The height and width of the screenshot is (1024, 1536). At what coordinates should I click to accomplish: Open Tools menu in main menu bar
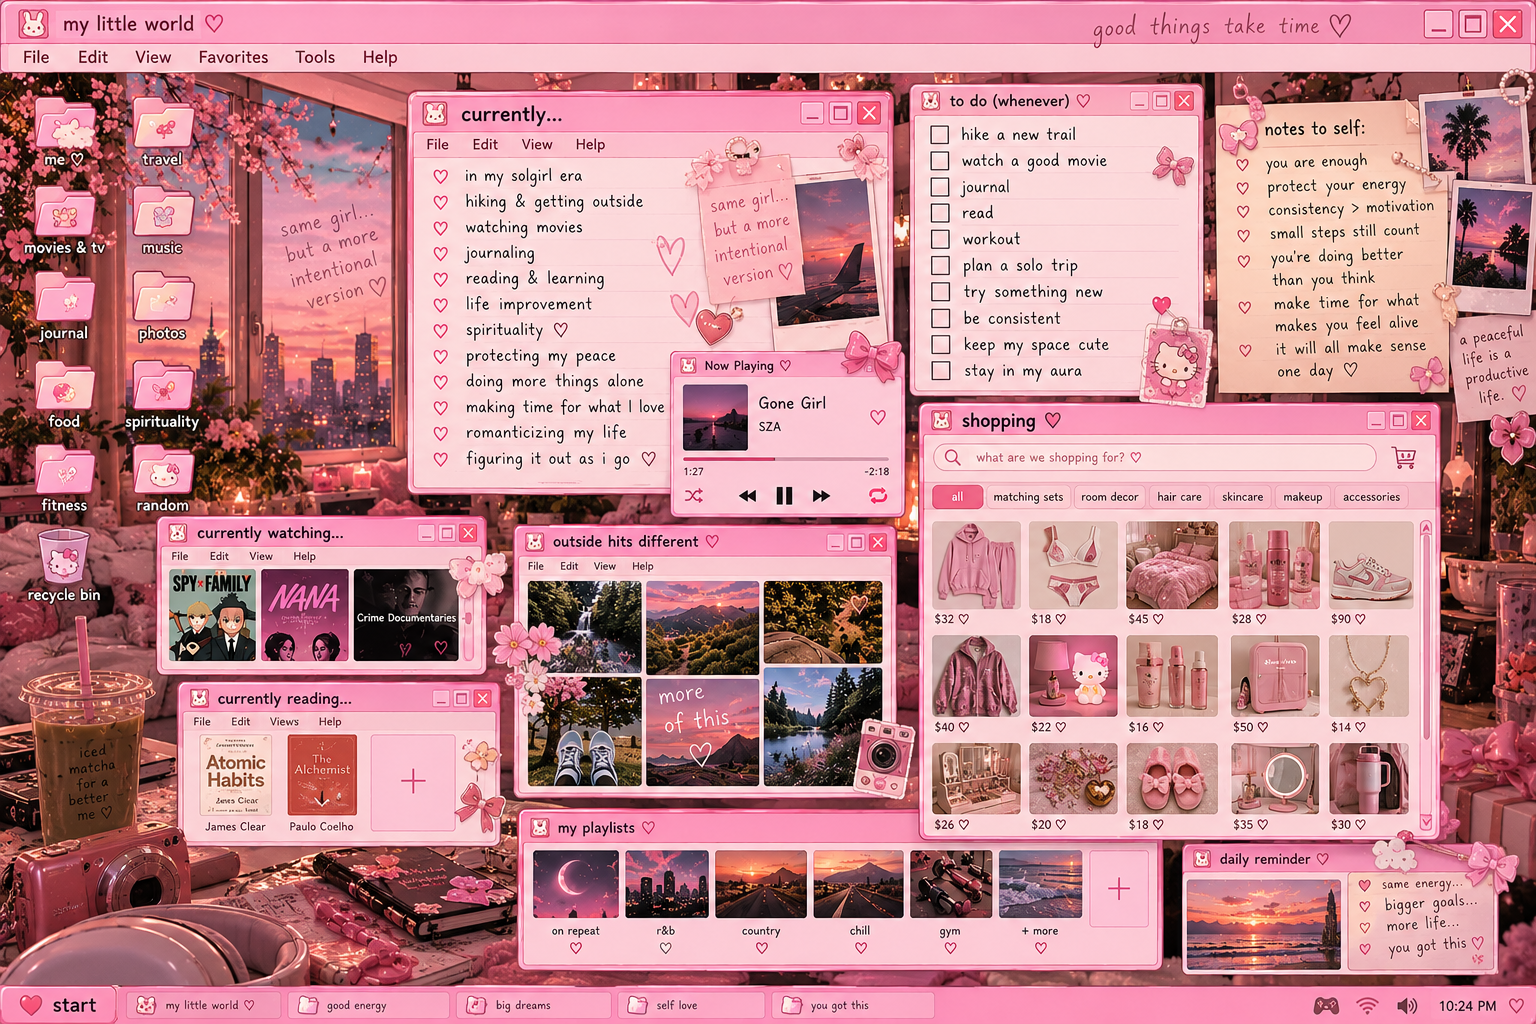coord(315,57)
